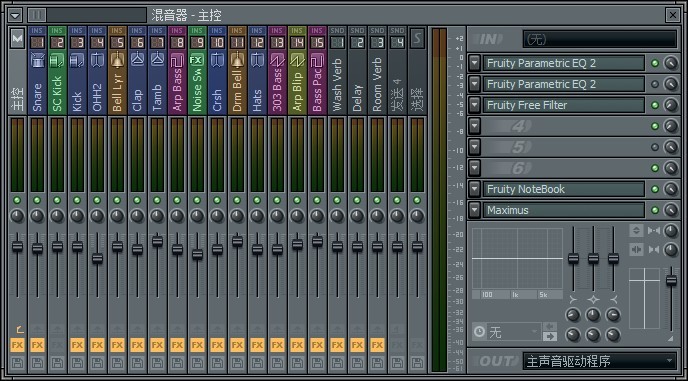Open the IN input dropdown showing (无)
Image resolution: width=688 pixels, height=381 pixels.
tap(599, 39)
